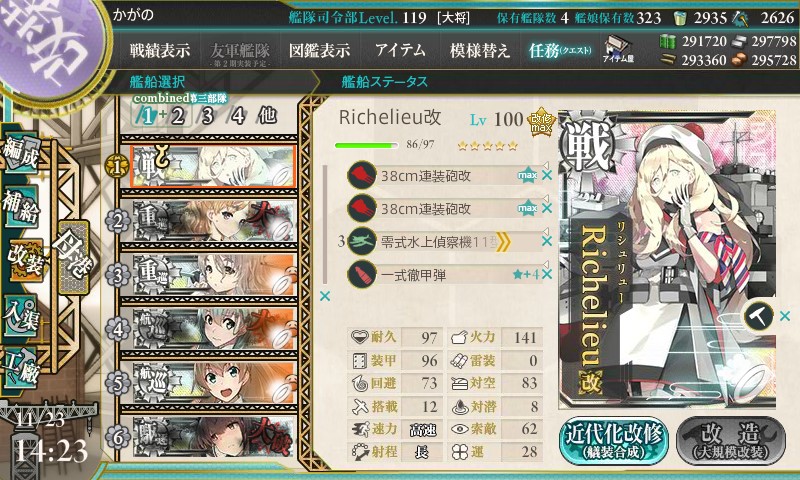Click the 一式徹甲弾 shell icon
Viewport: 800px width, 480px height.
(362, 274)
